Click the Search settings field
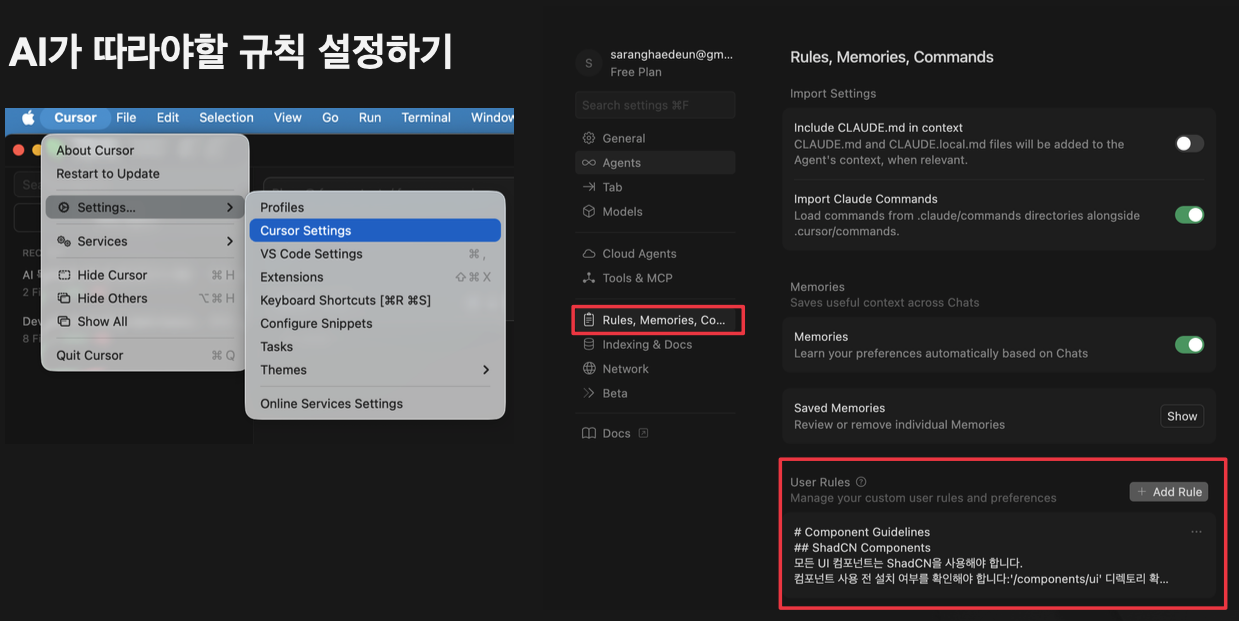Viewport: 1239px width, 621px height. pos(654,105)
